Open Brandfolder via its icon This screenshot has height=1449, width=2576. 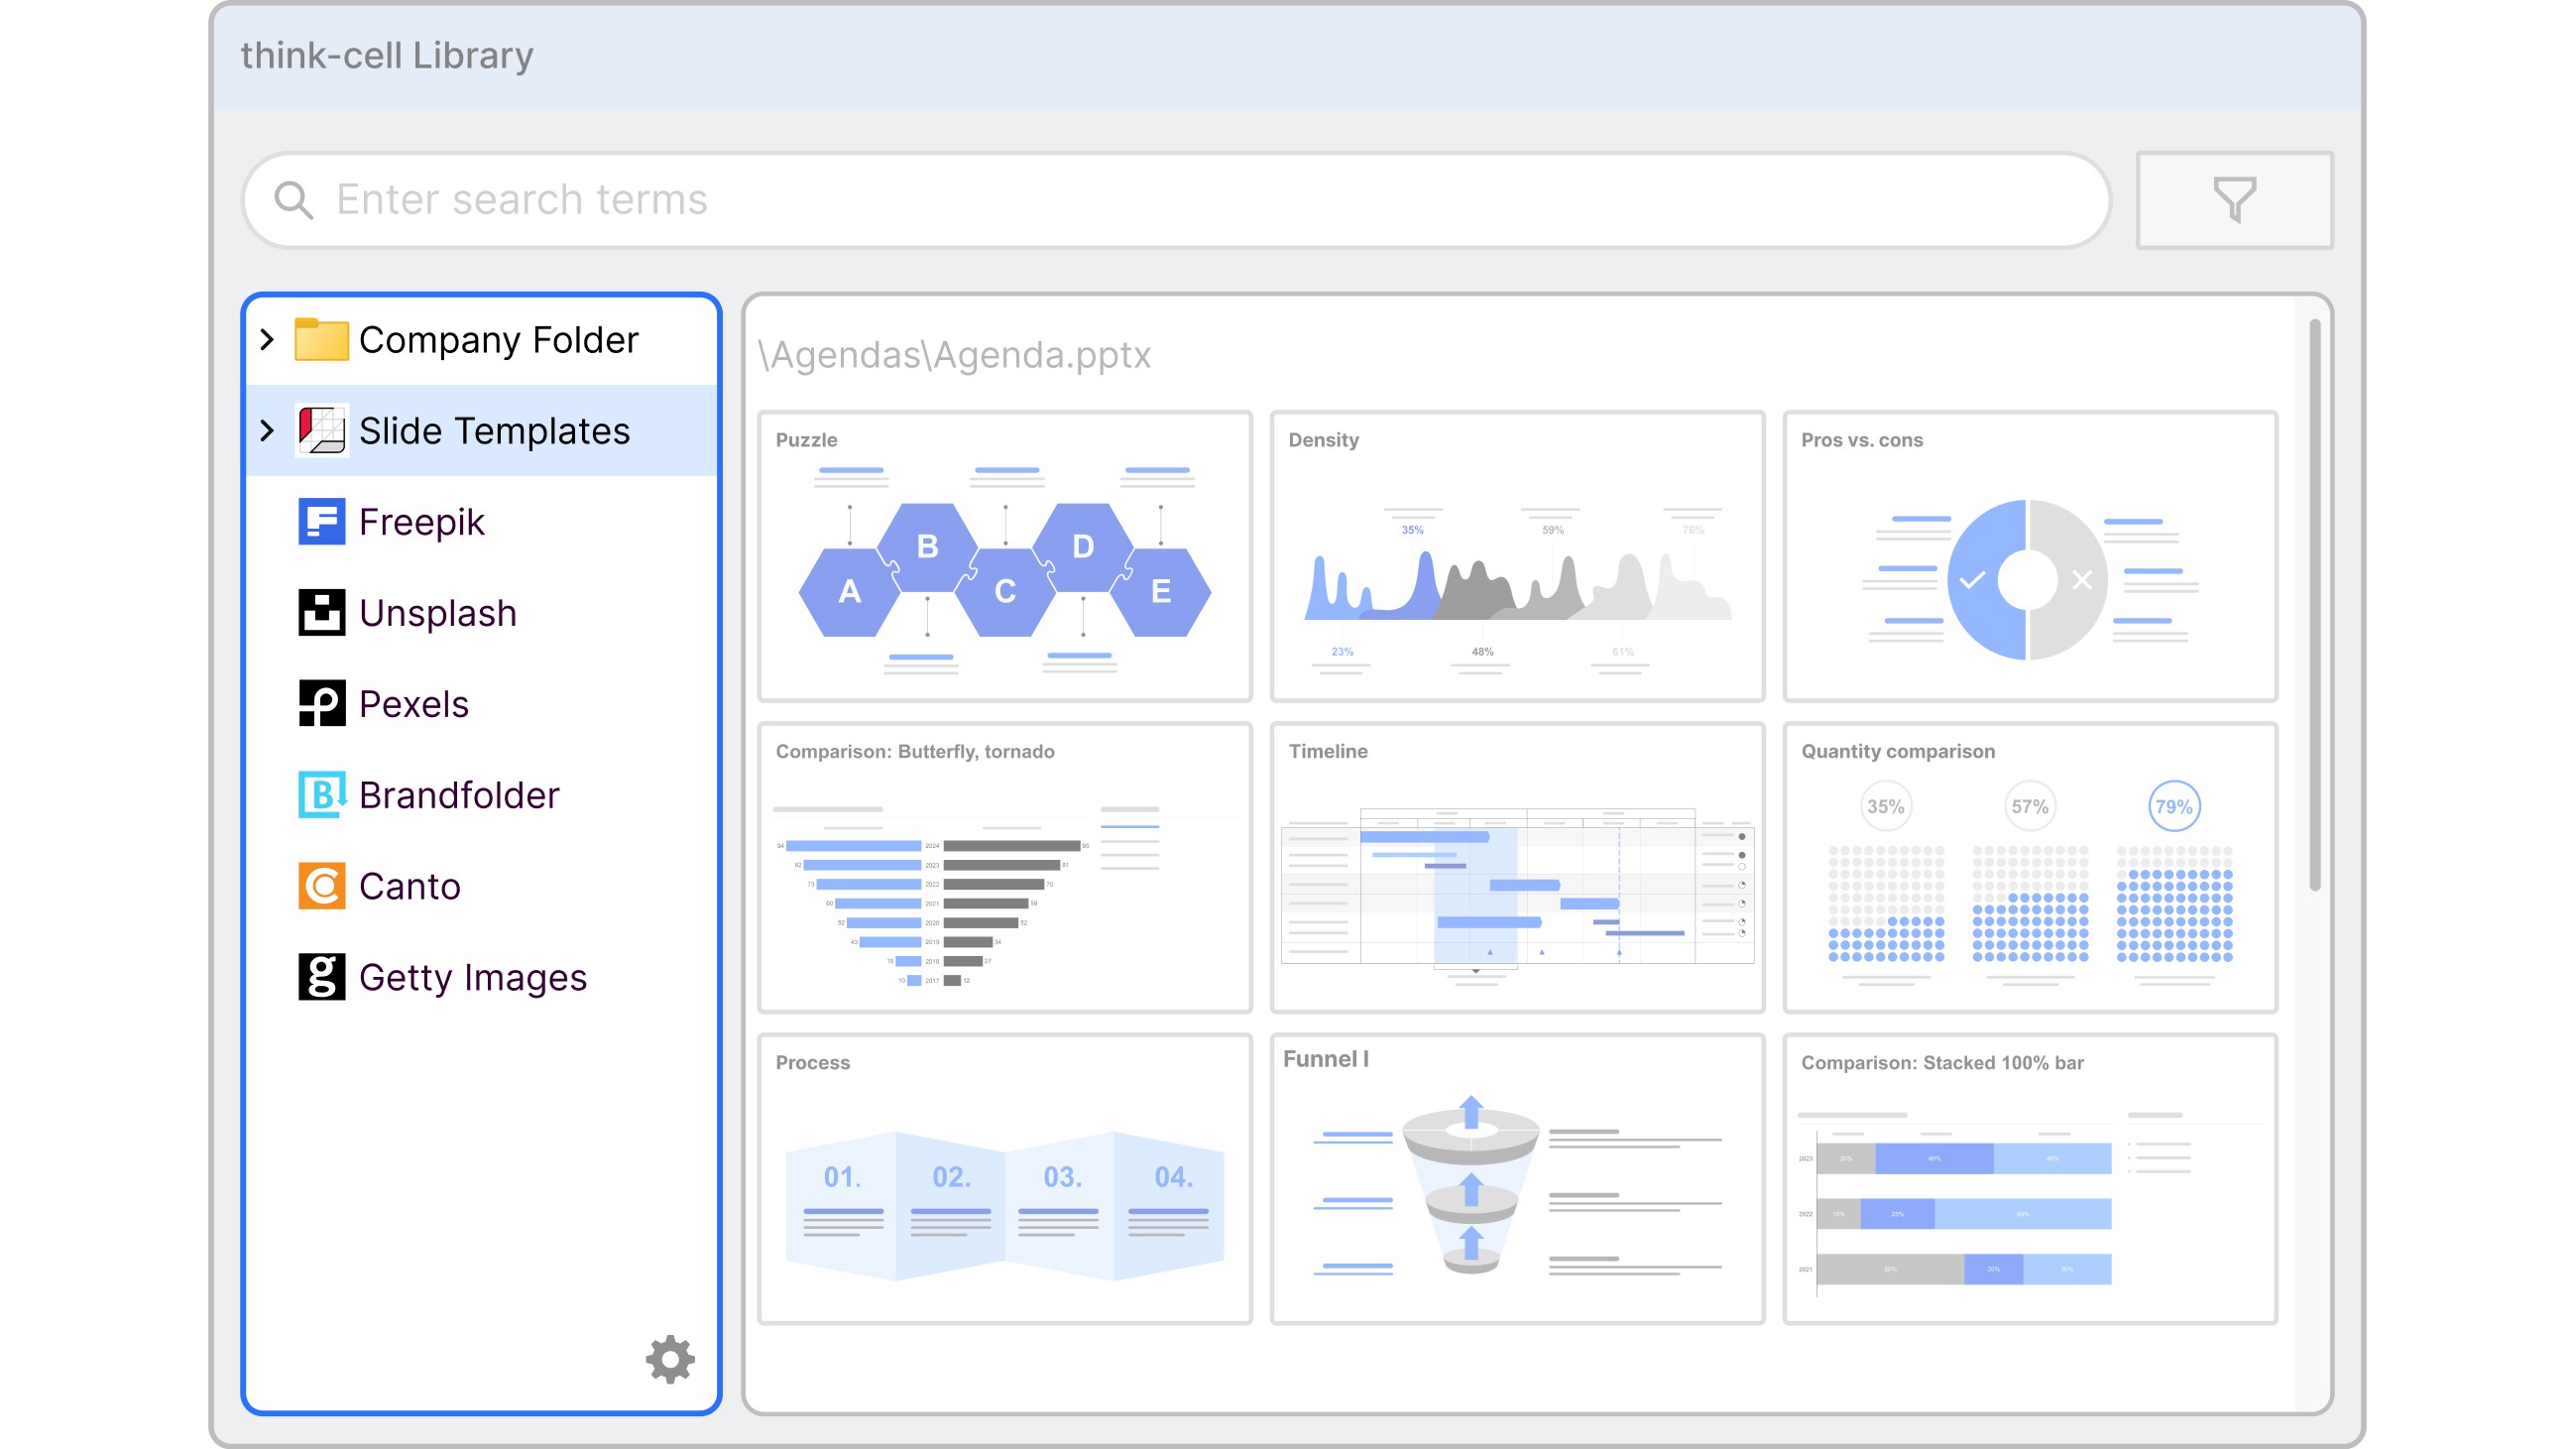click(321, 795)
